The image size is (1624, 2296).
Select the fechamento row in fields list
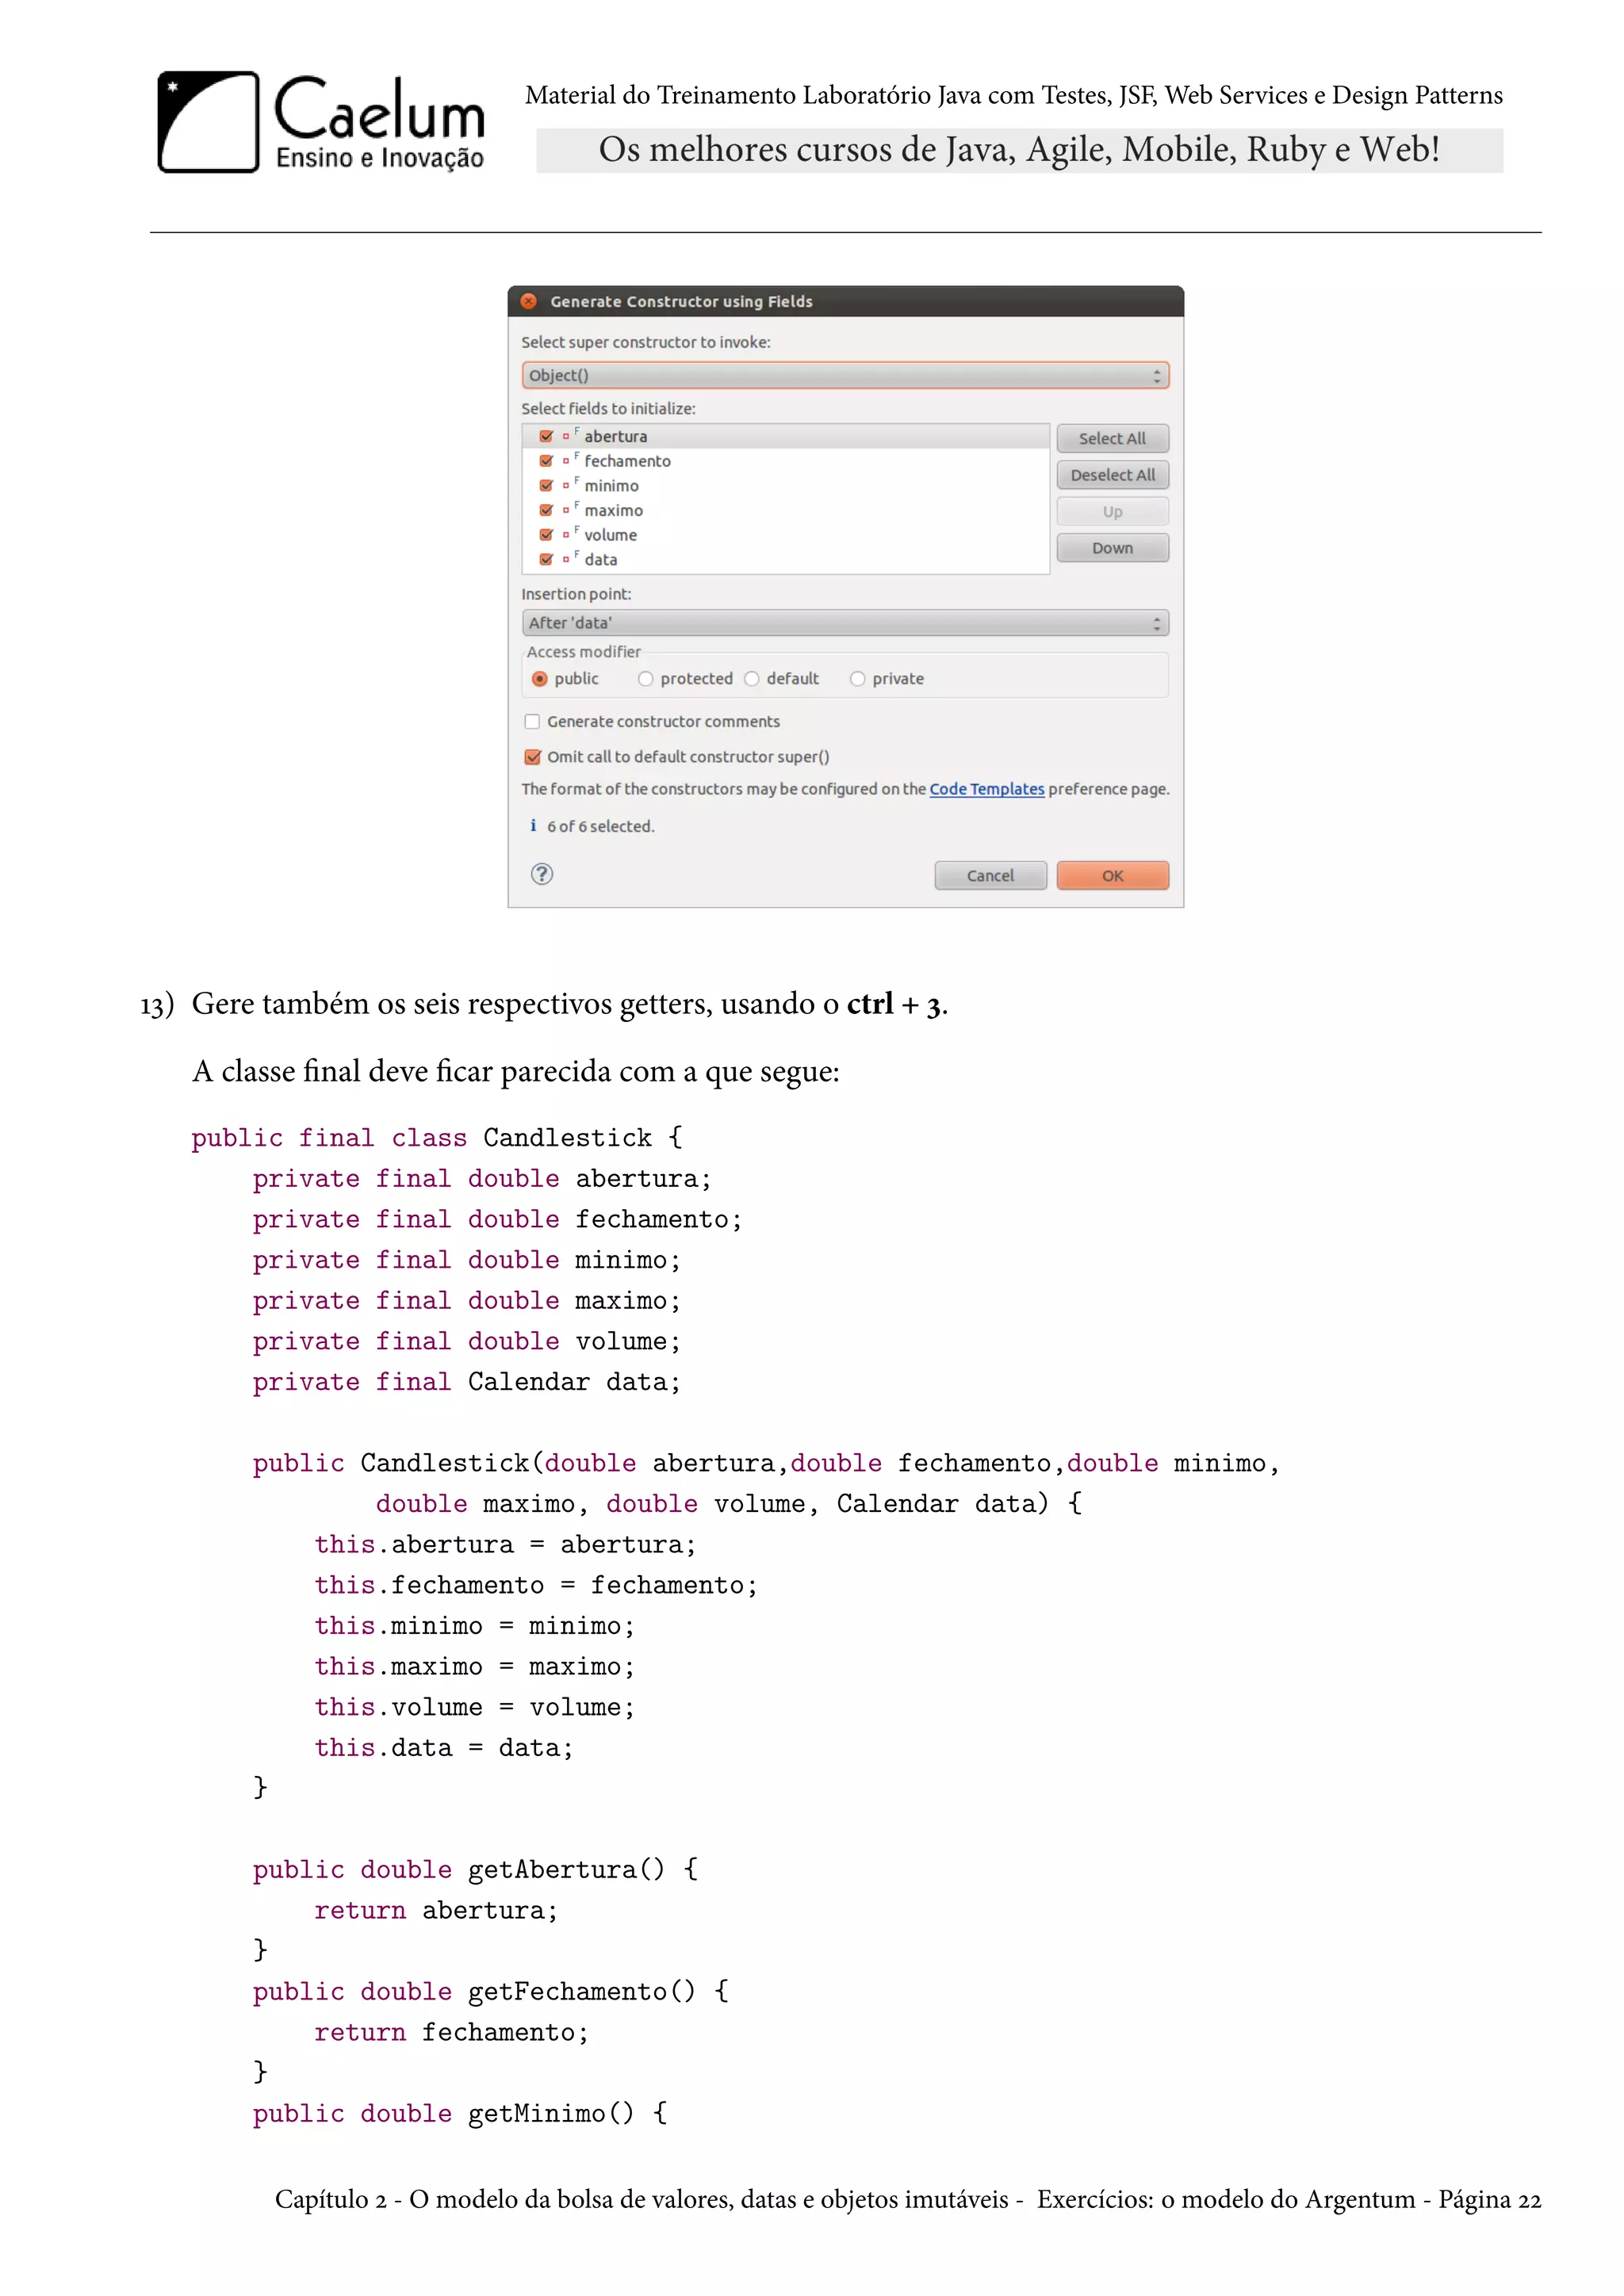[786, 461]
